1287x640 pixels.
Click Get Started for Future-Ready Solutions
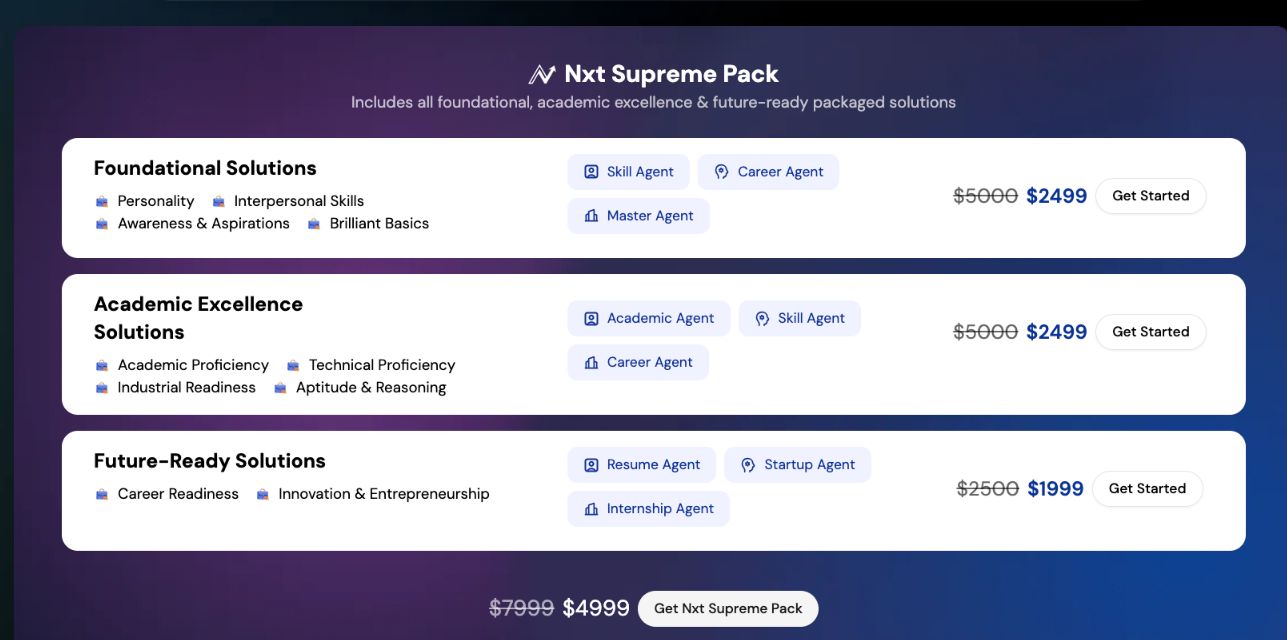1147,489
